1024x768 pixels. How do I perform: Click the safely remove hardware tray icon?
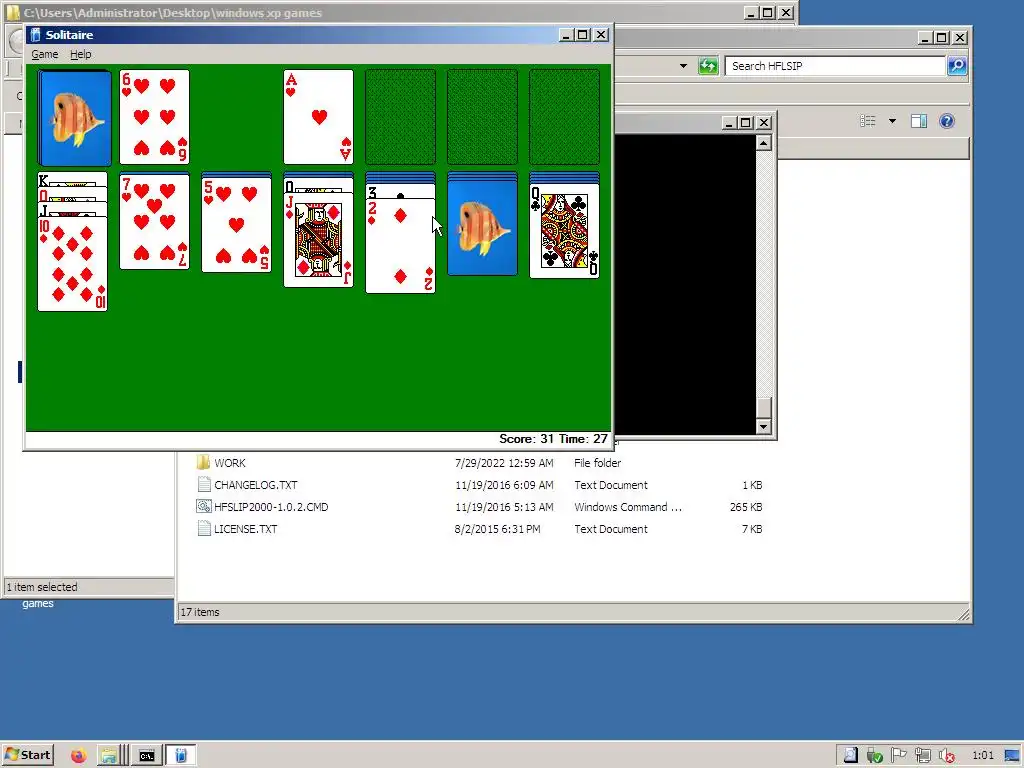874,756
